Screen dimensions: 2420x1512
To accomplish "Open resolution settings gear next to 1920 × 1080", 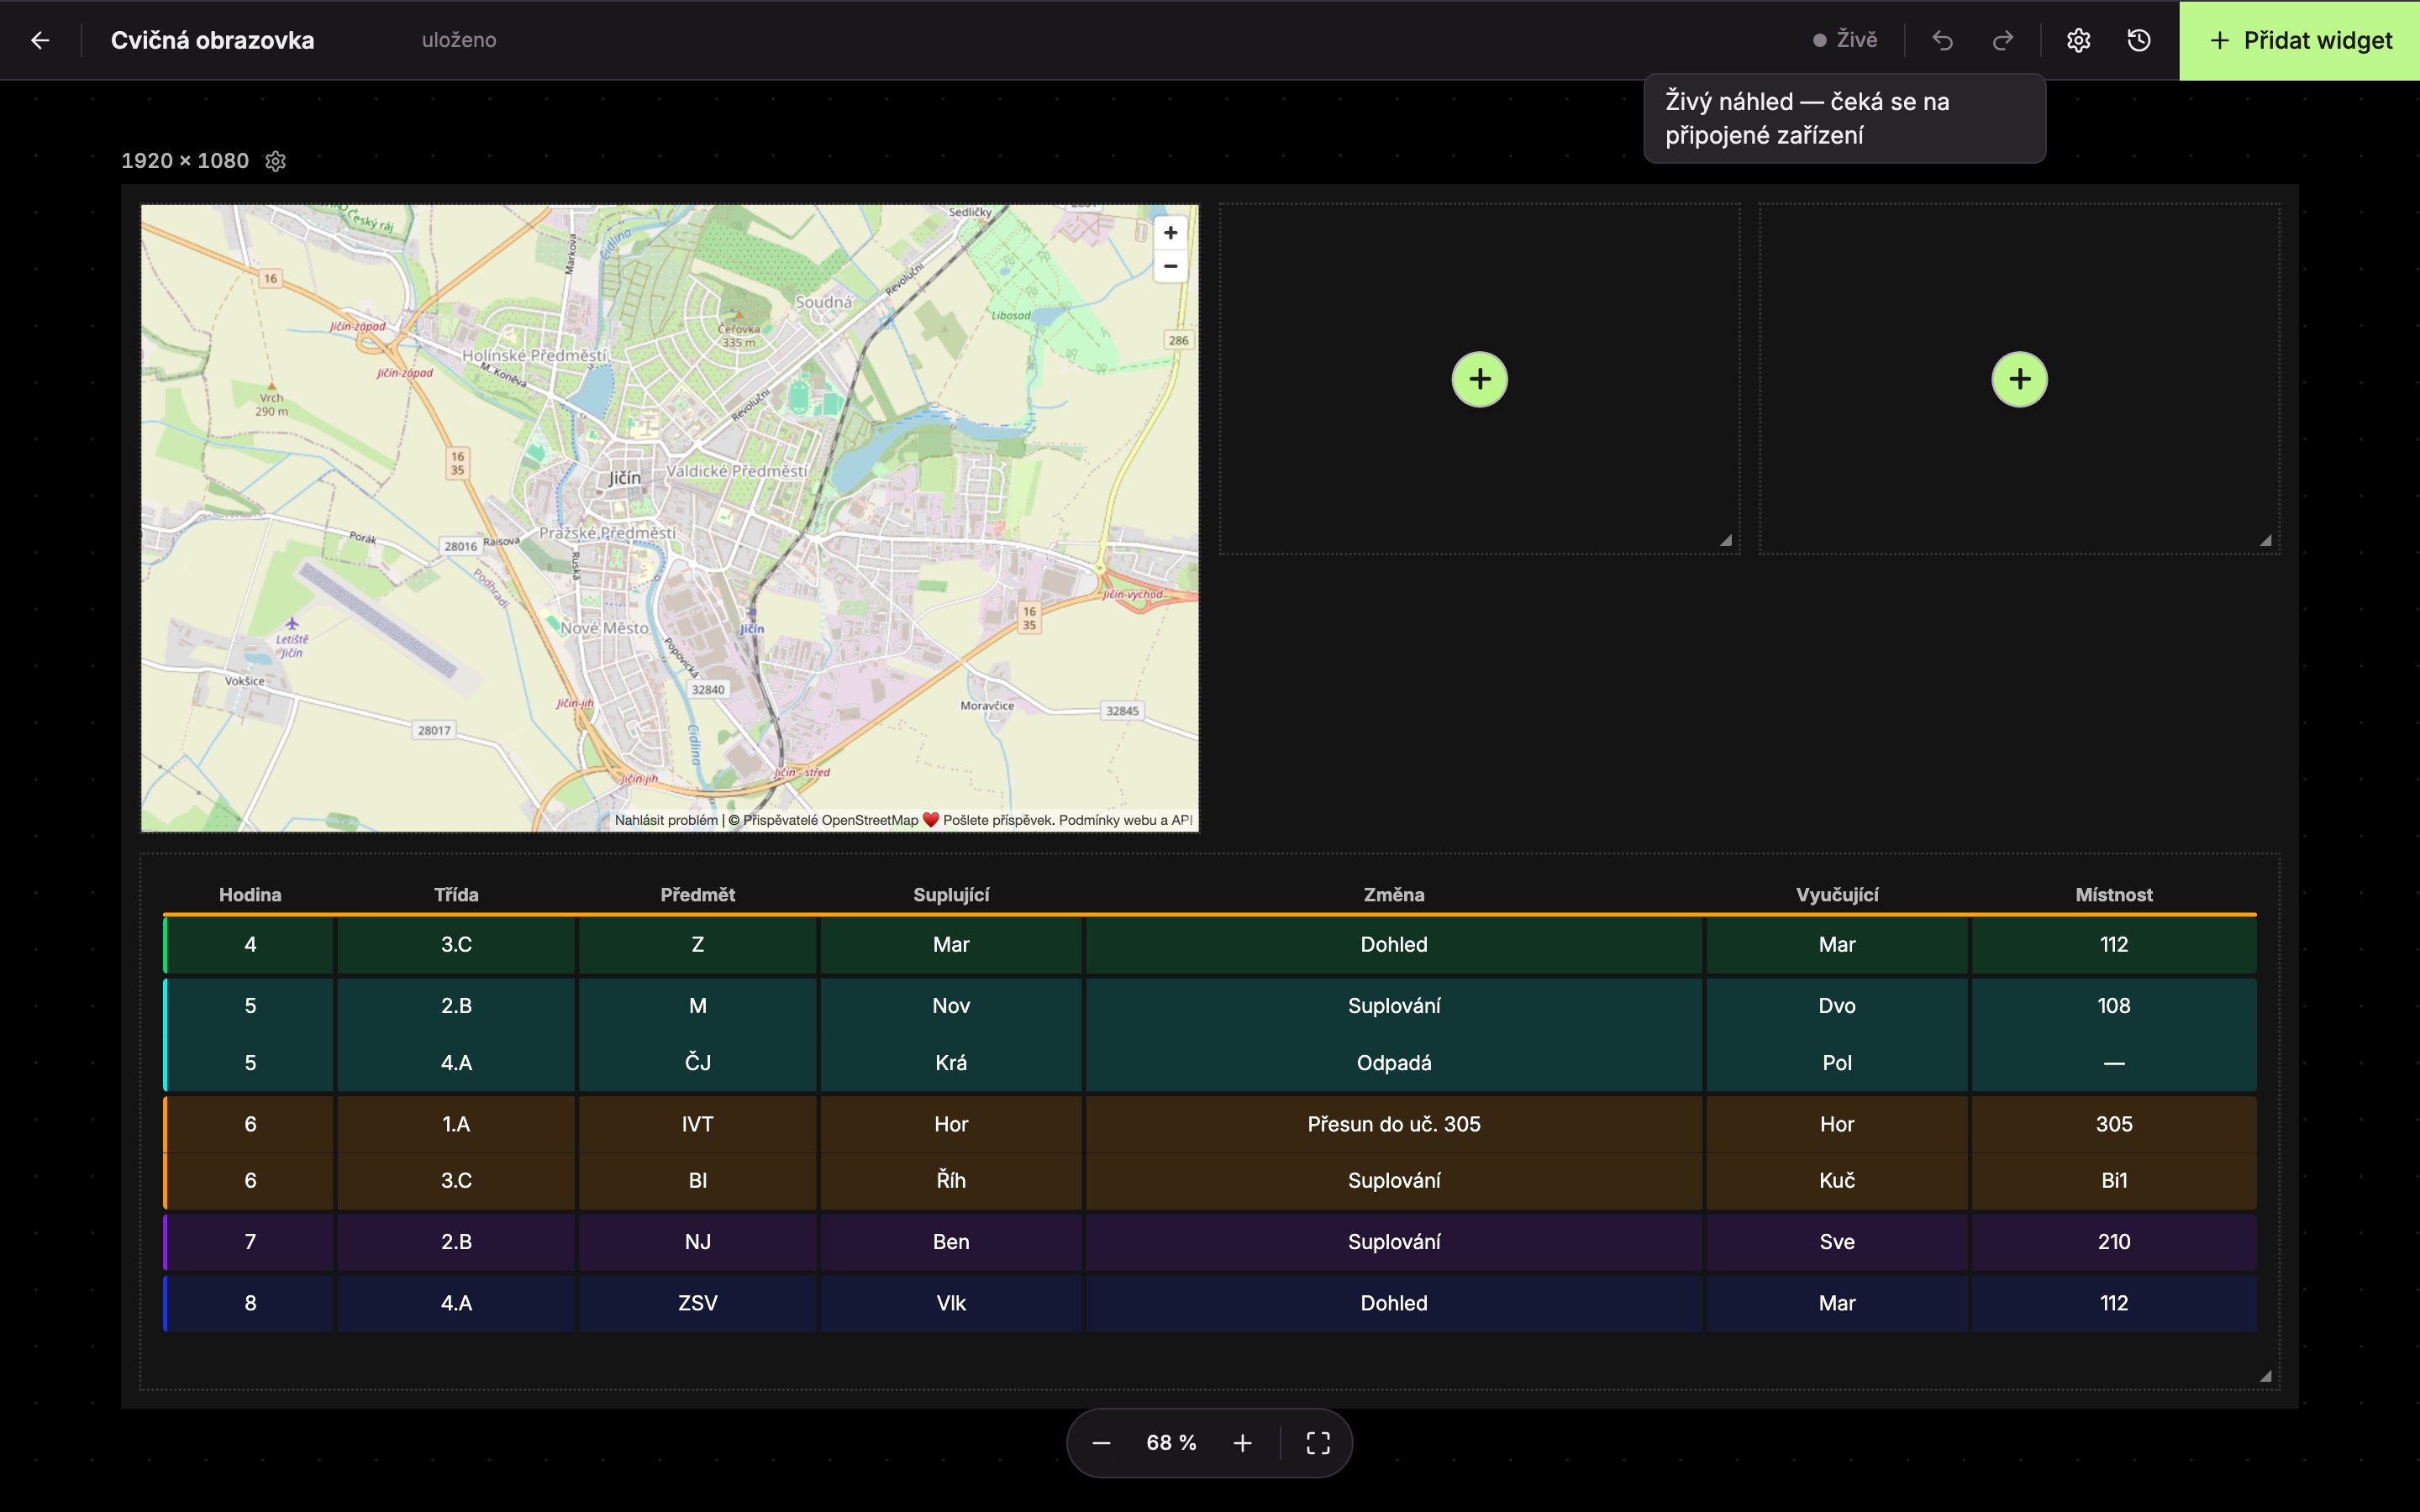I will [x=276, y=161].
